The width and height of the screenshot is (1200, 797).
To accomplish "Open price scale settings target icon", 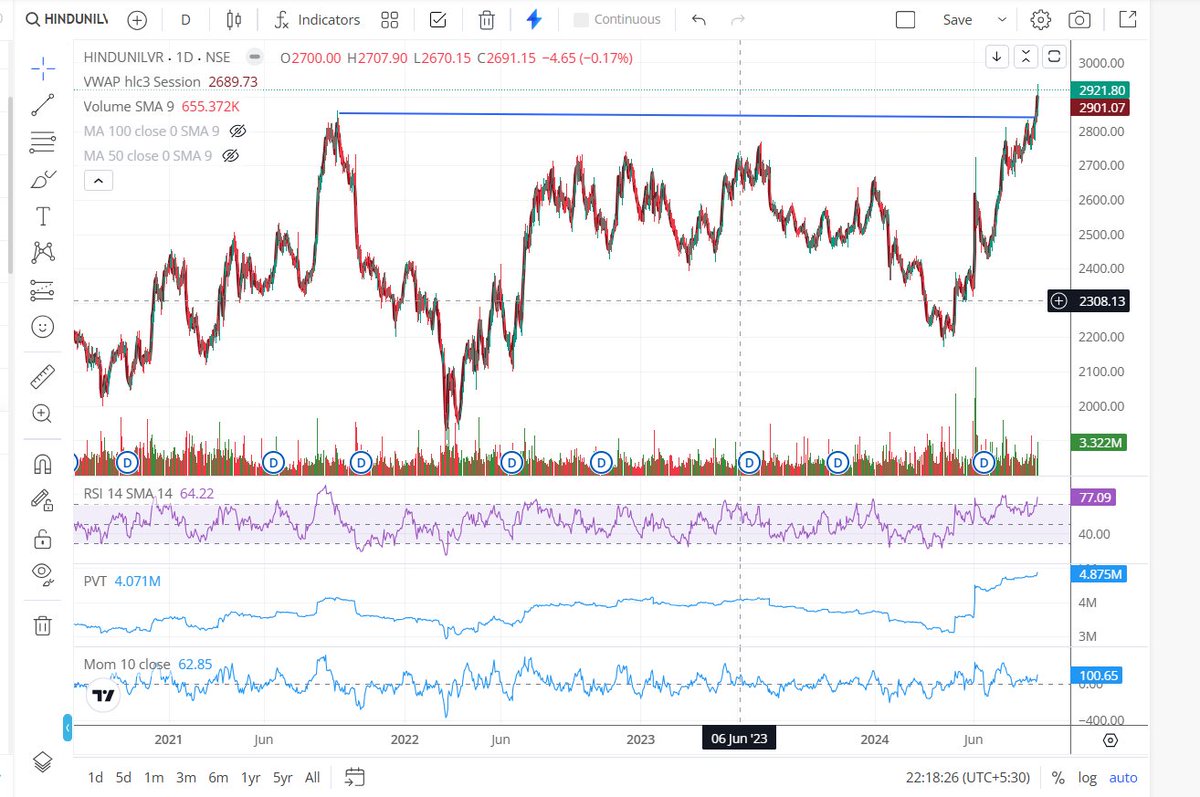I will (1111, 741).
